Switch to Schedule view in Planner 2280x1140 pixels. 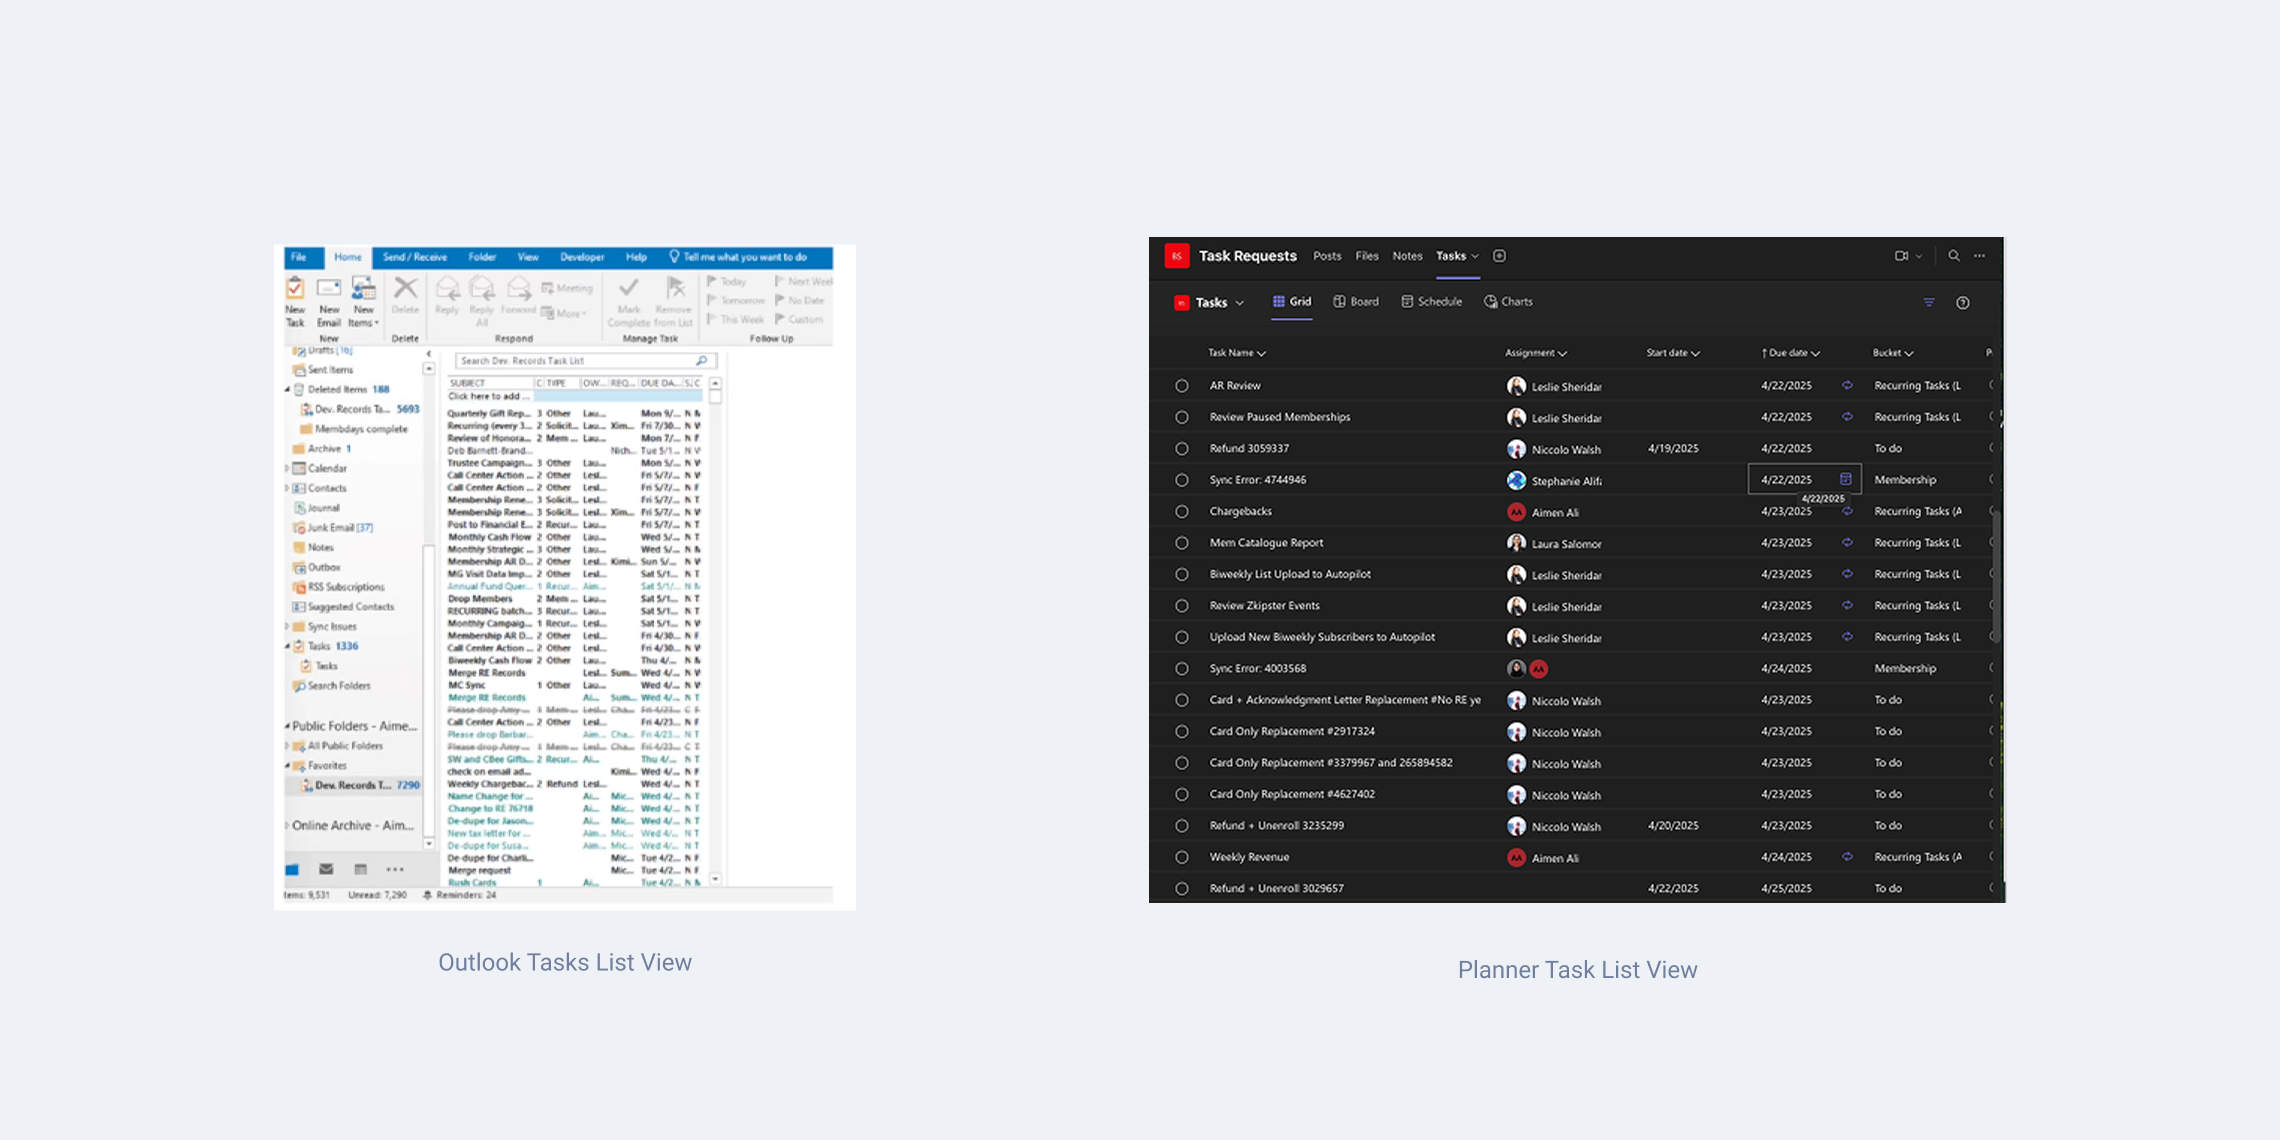click(x=1431, y=302)
